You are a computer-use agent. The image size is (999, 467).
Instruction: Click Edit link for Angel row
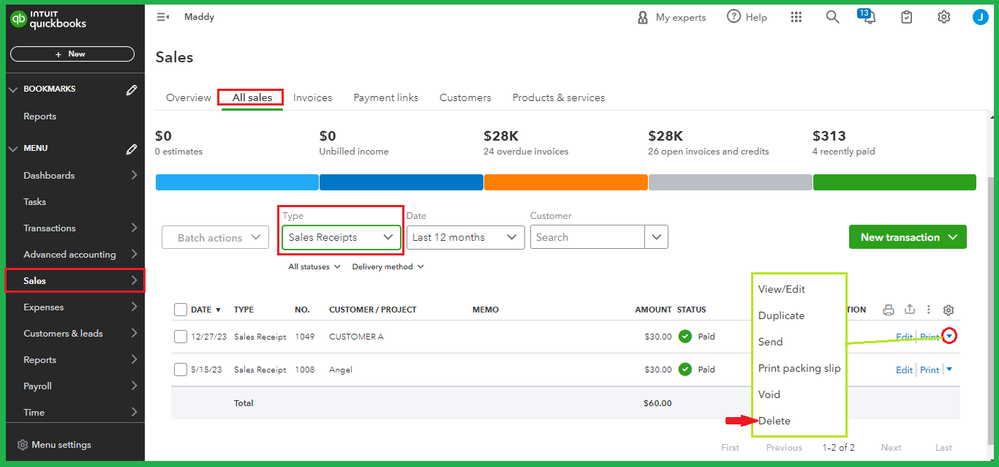(x=904, y=370)
